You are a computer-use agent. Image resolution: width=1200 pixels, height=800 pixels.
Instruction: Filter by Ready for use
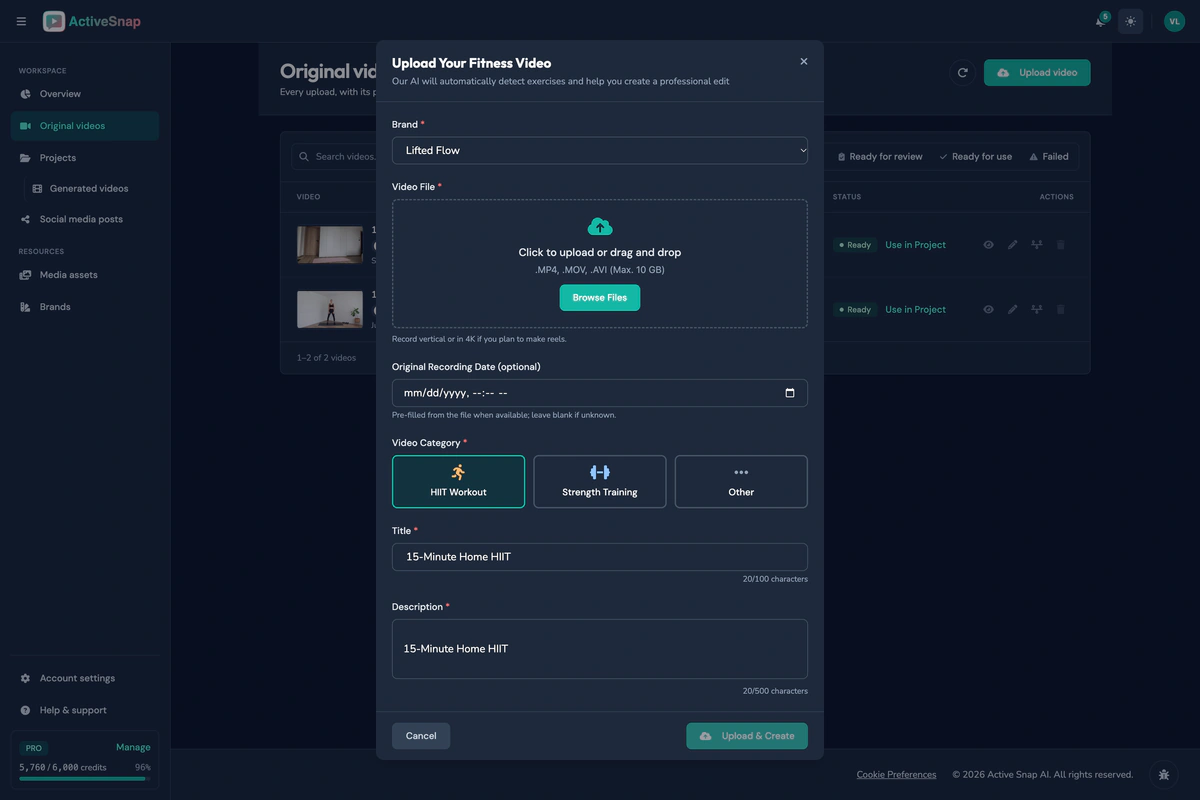(x=975, y=157)
